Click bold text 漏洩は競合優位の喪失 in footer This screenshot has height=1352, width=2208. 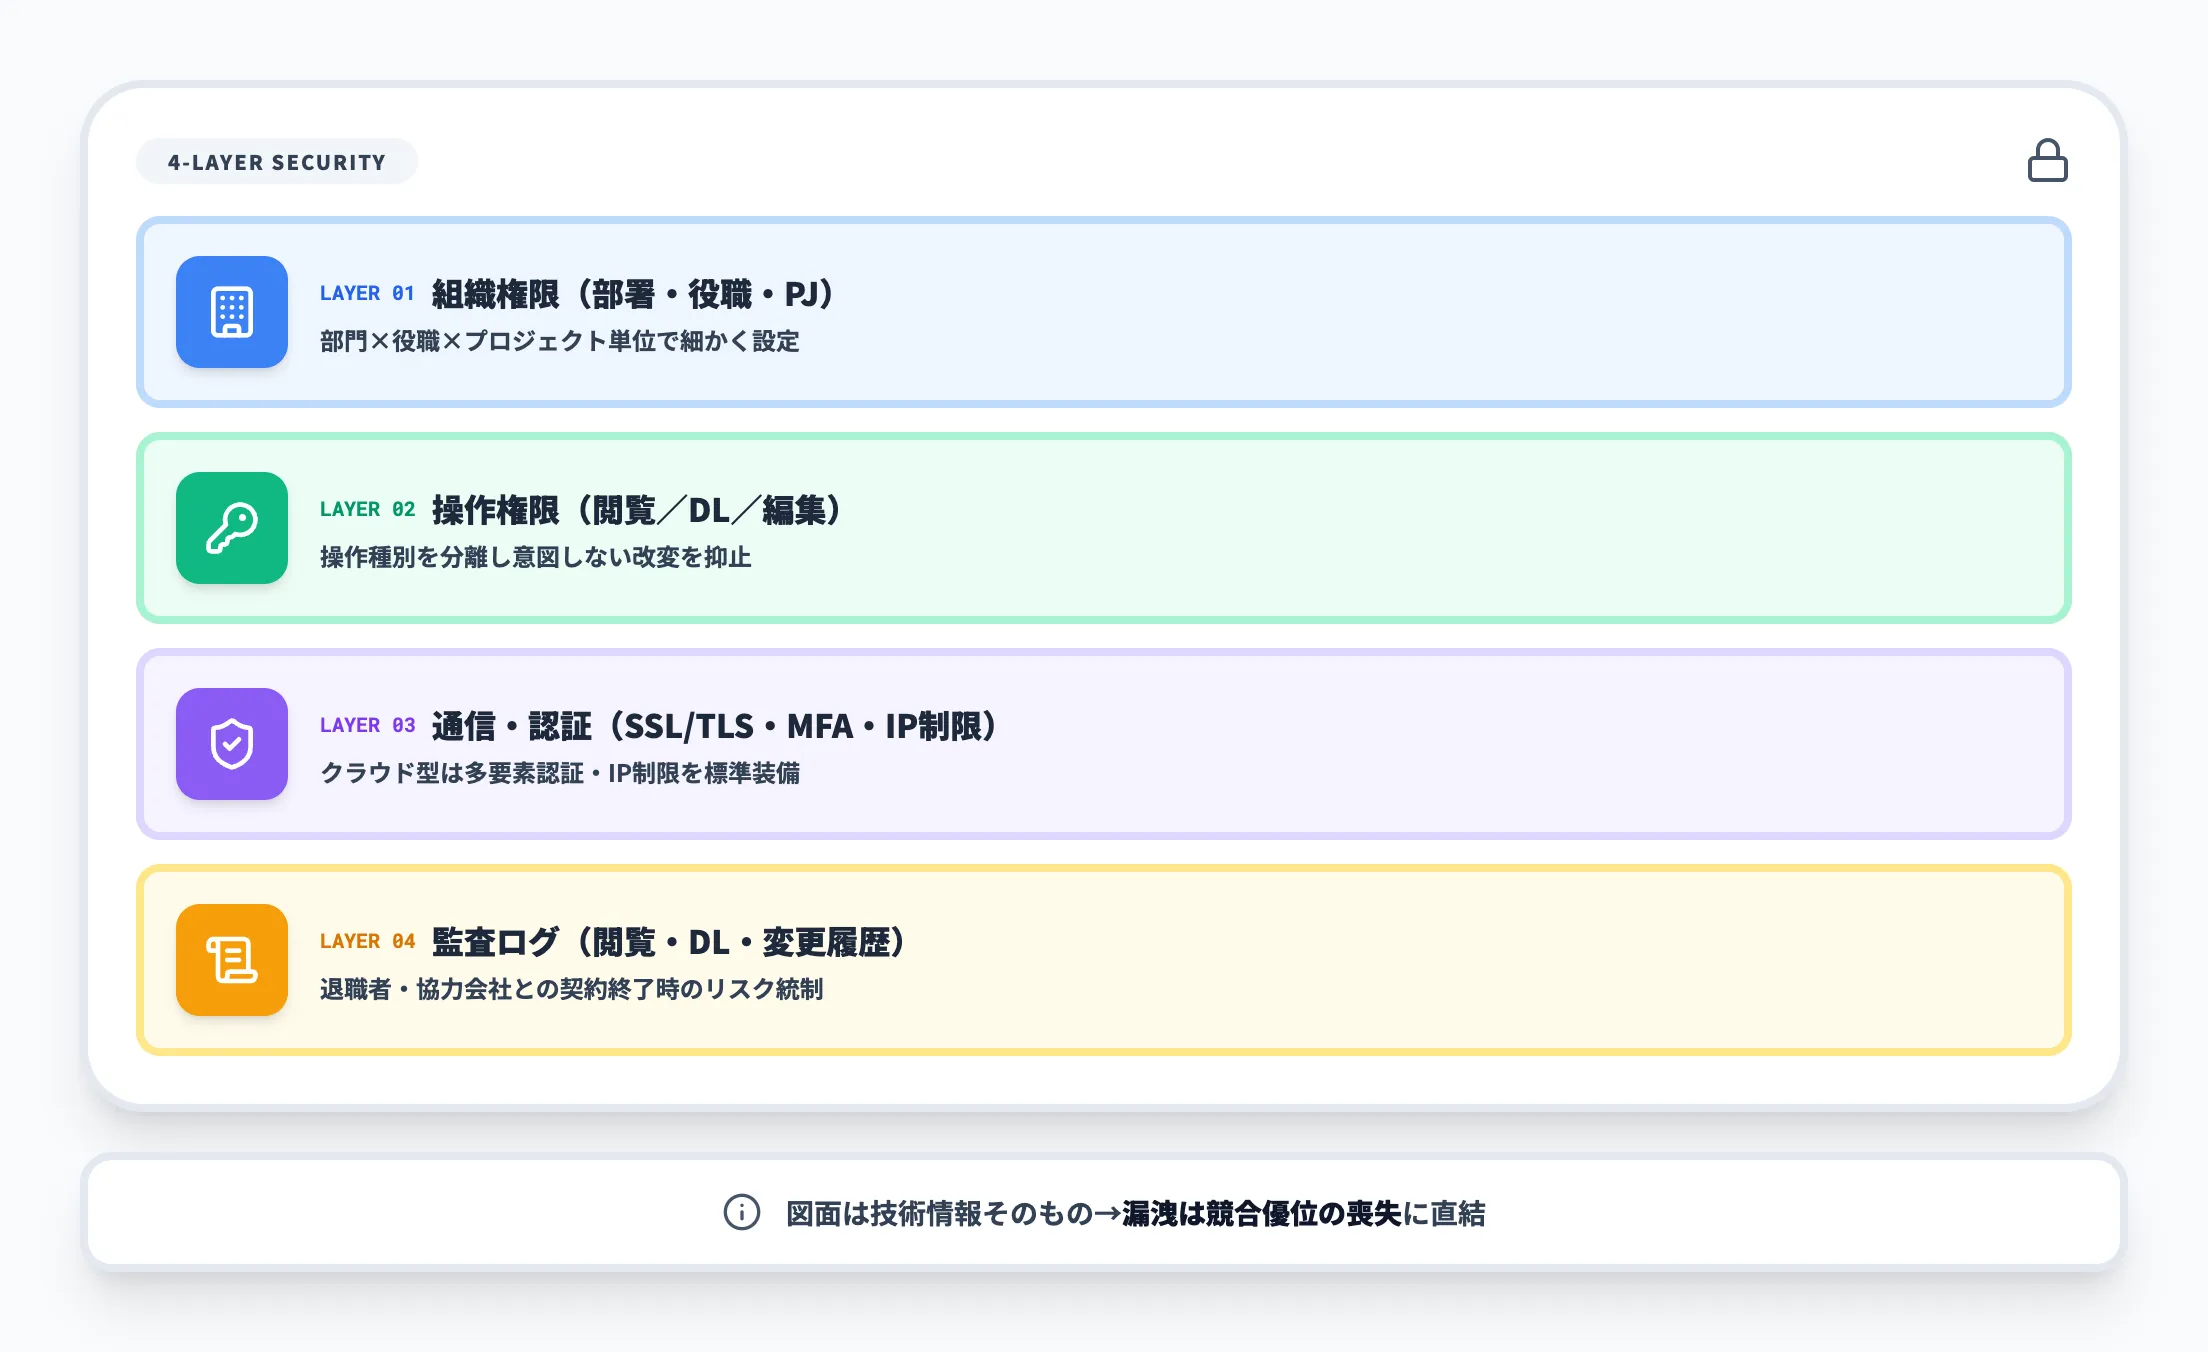tap(1262, 1213)
